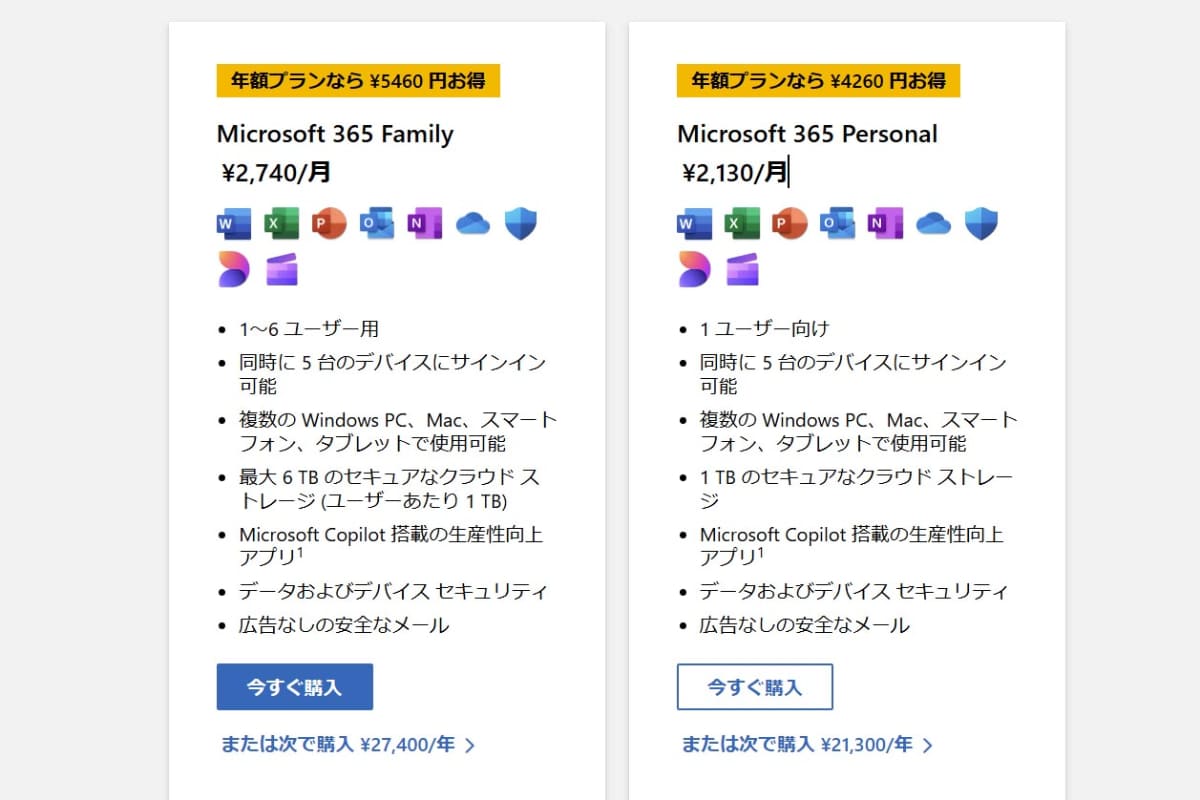Viewport: 1200px width, 800px height.
Task: Click the Outlook icon in Family plan
Action: pyautogui.click(x=377, y=224)
